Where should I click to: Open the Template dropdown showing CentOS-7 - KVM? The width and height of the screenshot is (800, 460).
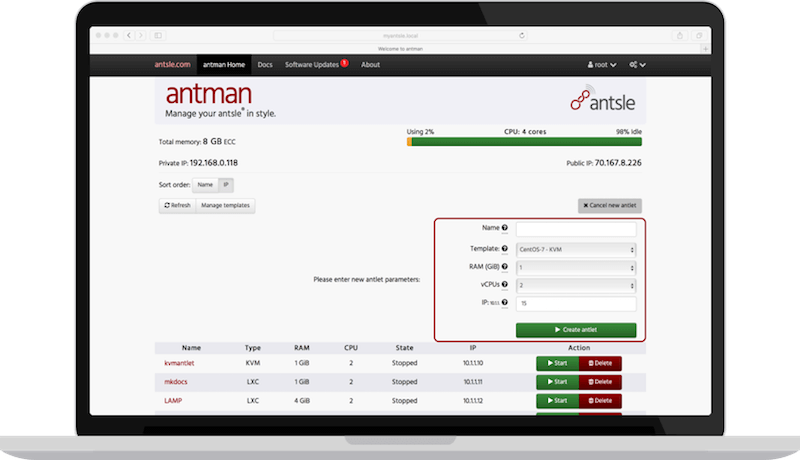click(x=576, y=249)
